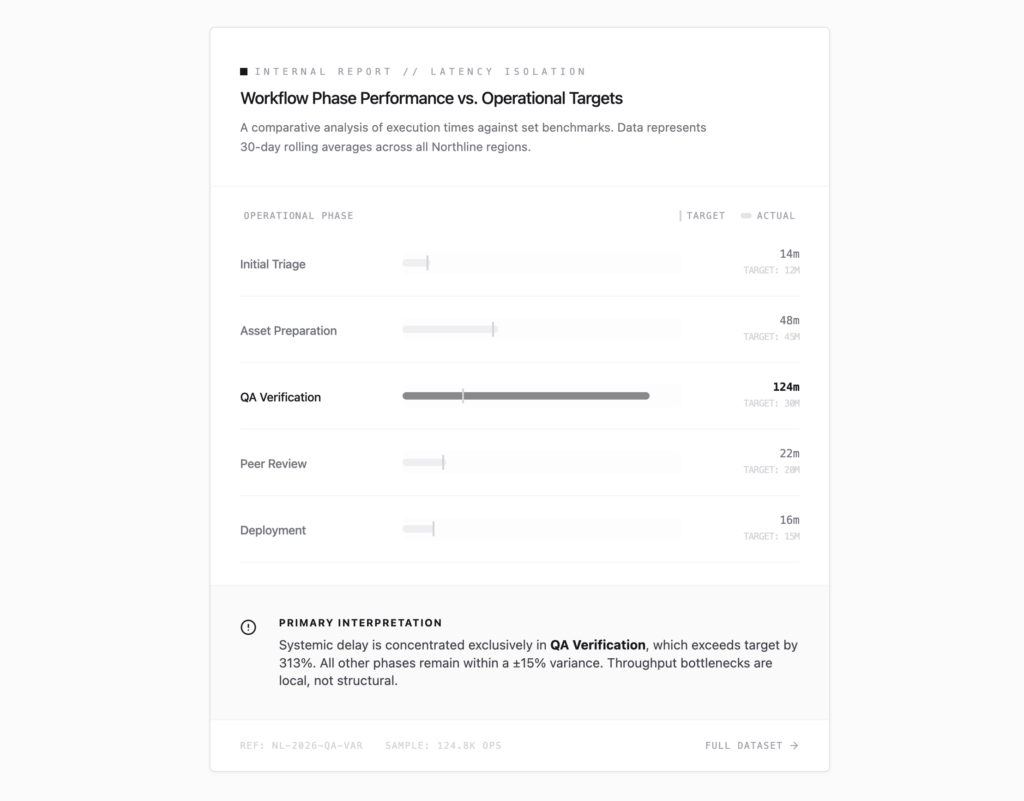The image size is (1024, 801).
Task: Click the Deployment progress bar
Action: pos(542,529)
